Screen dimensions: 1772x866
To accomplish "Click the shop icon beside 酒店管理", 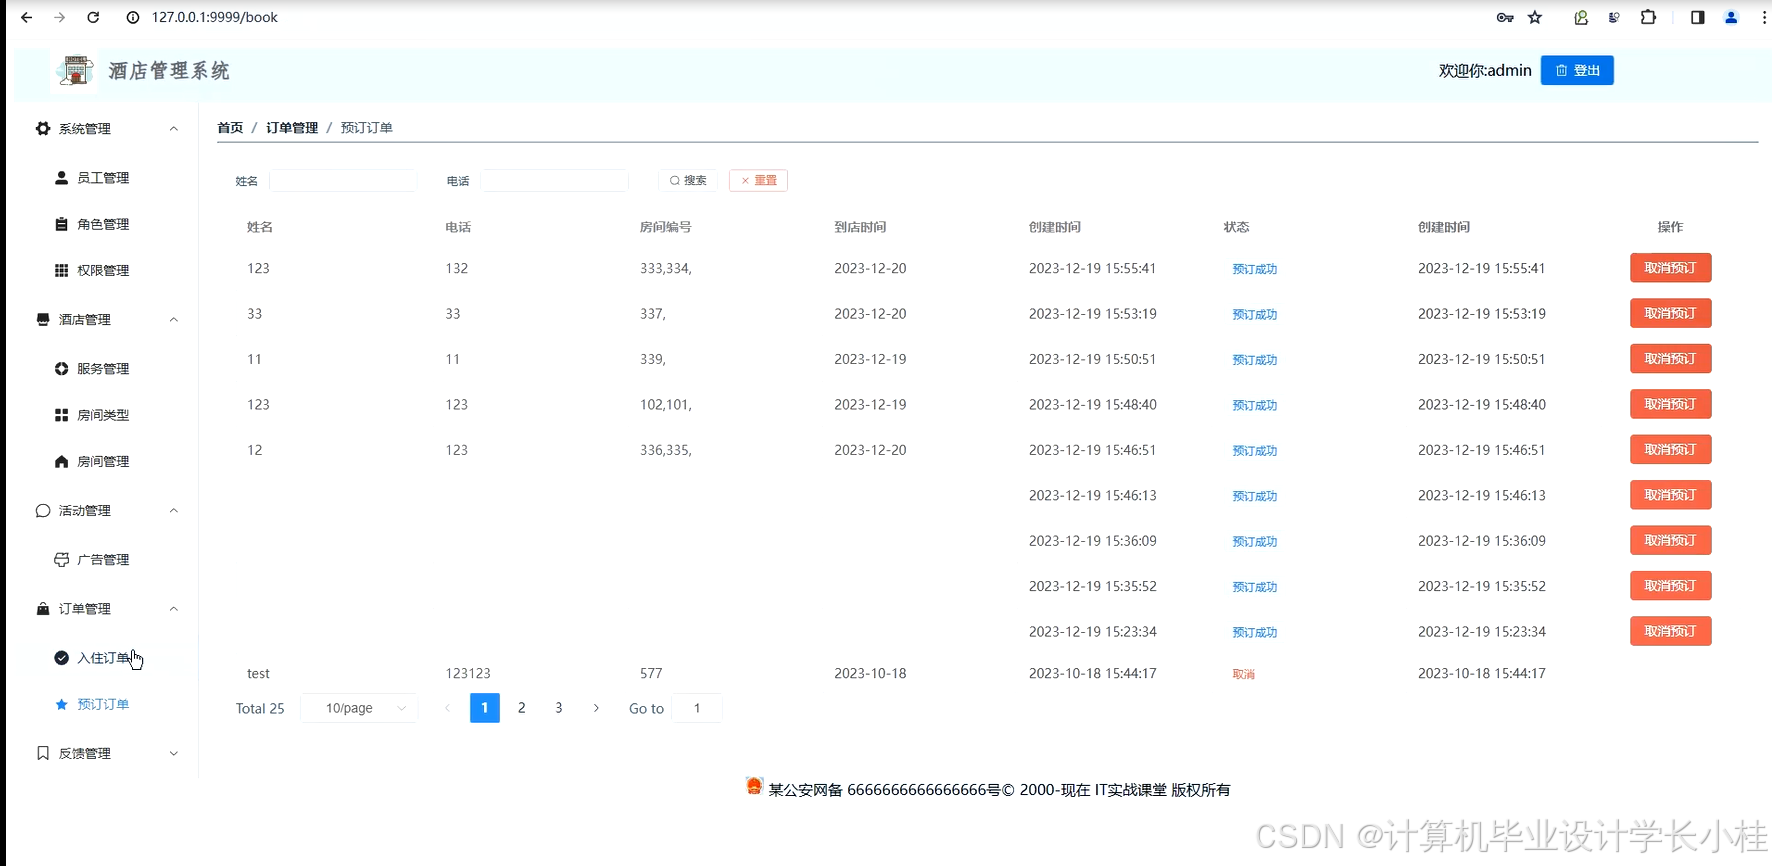I will coord(43,320).
